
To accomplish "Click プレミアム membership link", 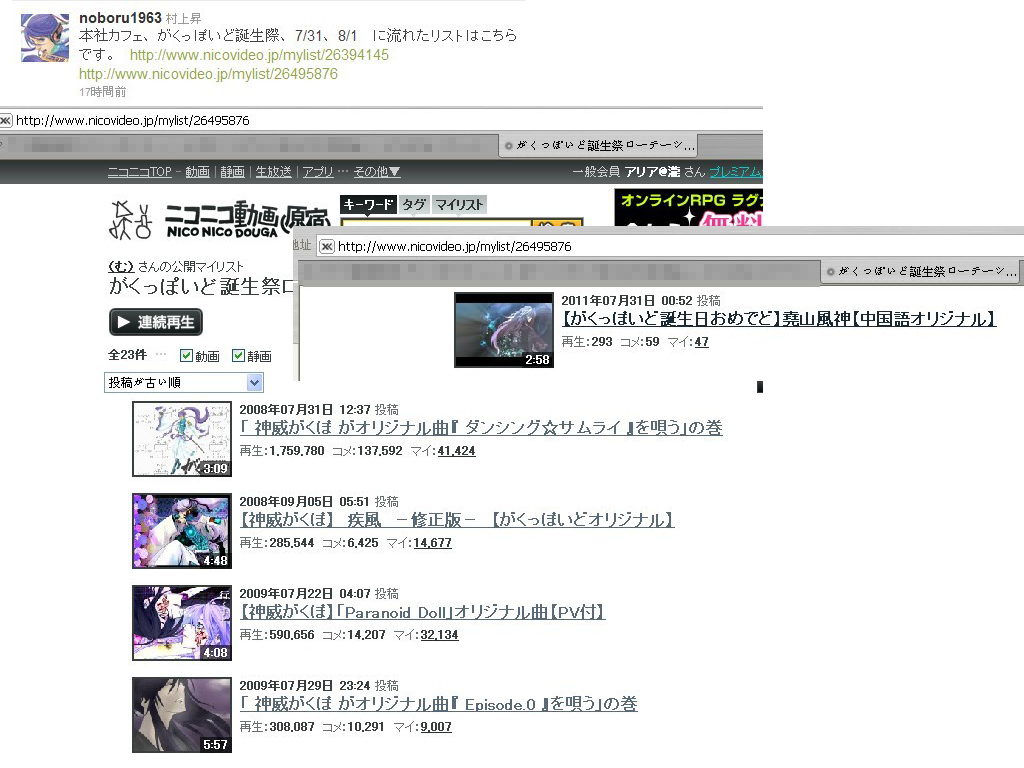I will (735, 172).
